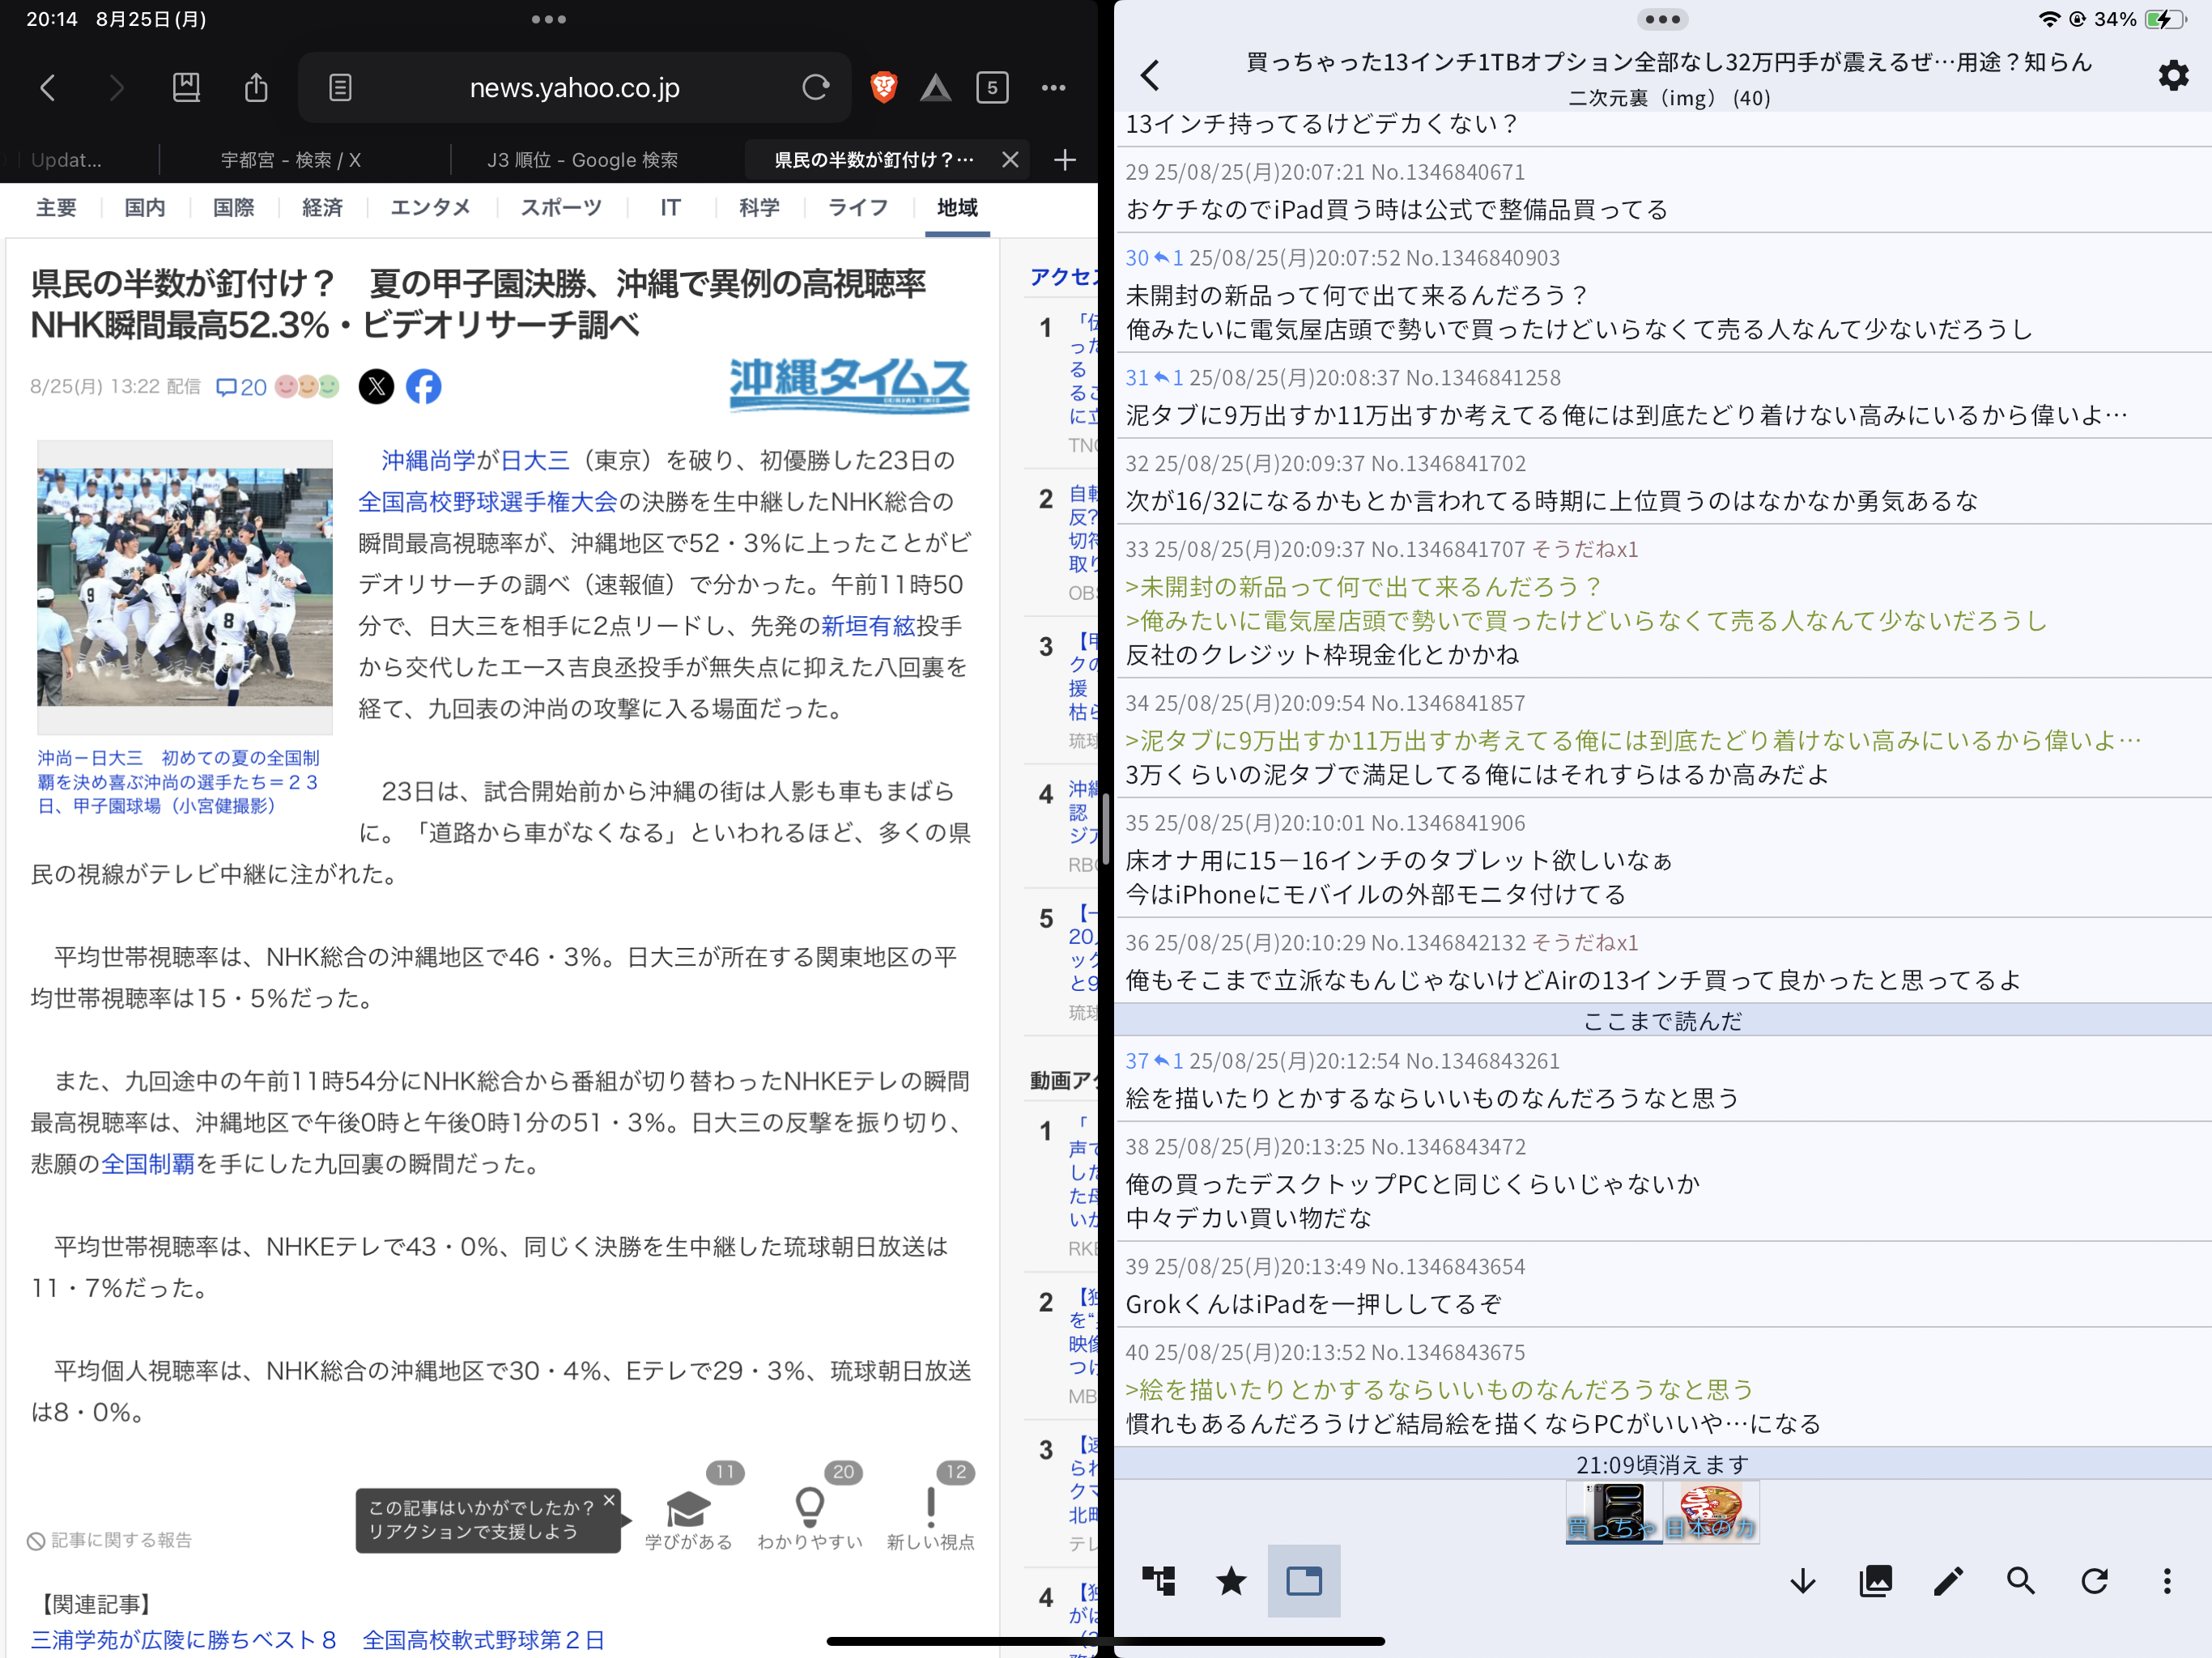The width and height of the screenshot is (2212, 1658).
Task: Select the 国内 news category
Action: (x=145, y=208)
